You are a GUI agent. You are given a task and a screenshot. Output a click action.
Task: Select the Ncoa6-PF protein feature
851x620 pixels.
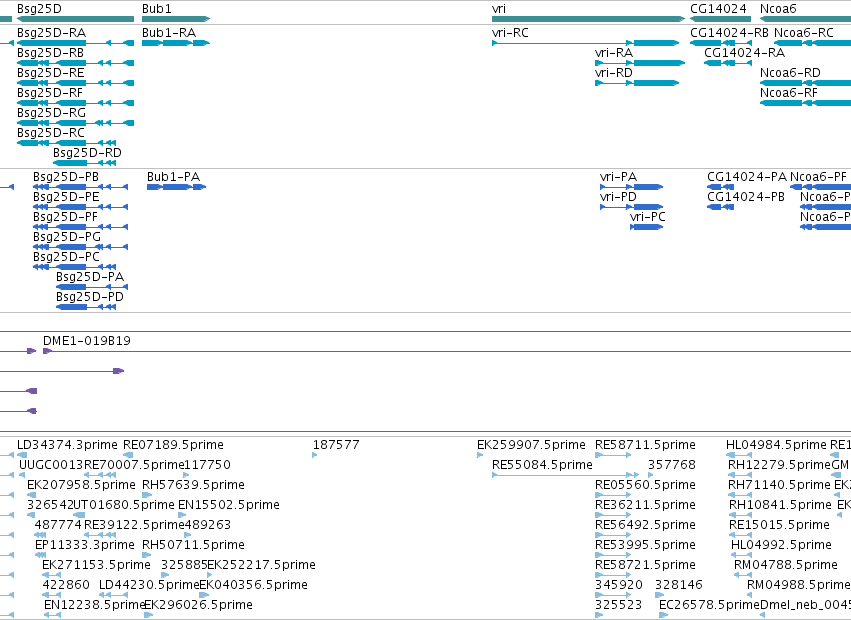tap(820, 187)
